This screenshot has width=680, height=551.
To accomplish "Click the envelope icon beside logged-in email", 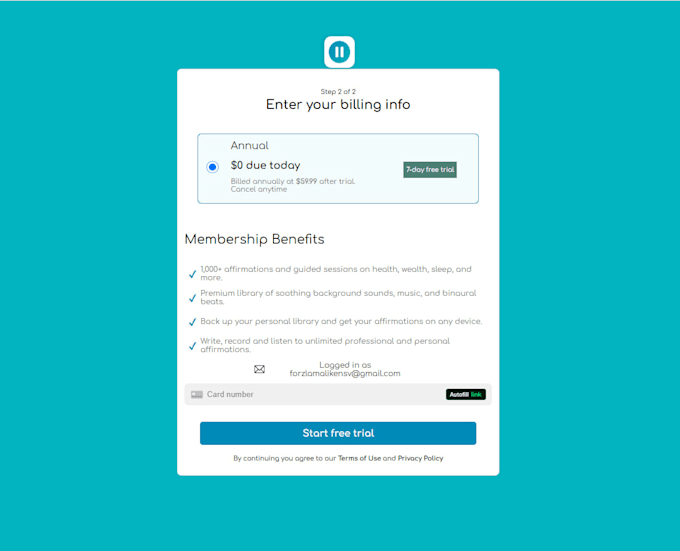I will click(x=259, y=369).
